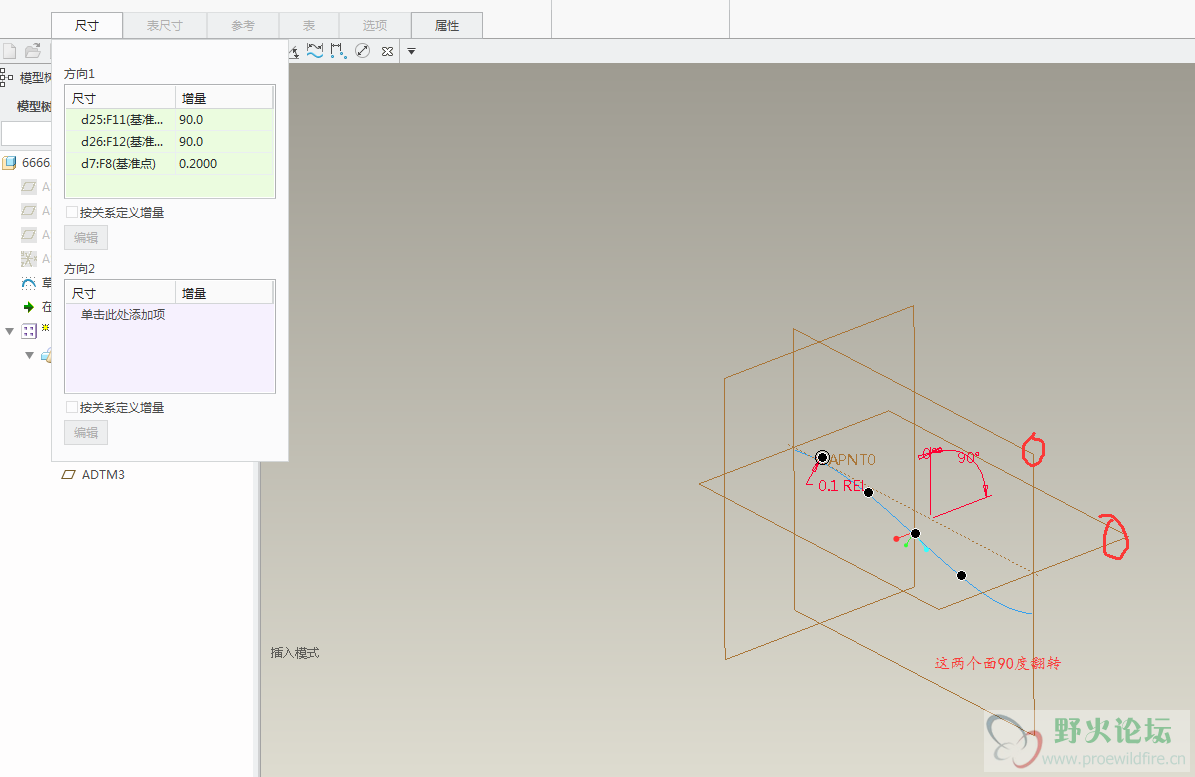Viewport: 1195px width, 777px height.
Task: Click the open folder icon
Action: (33, 51)
